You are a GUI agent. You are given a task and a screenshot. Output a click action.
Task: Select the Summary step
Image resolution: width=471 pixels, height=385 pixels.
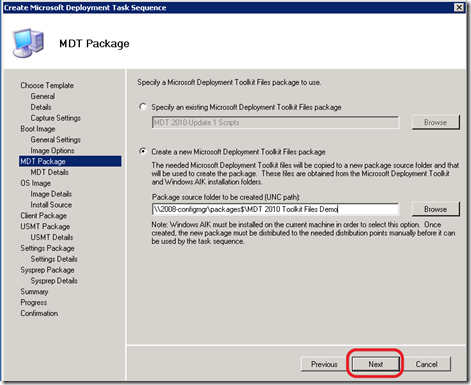(34, 291)
